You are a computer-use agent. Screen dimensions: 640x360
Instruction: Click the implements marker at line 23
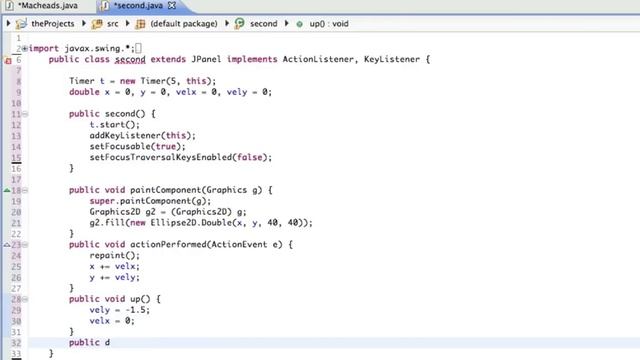7,245
